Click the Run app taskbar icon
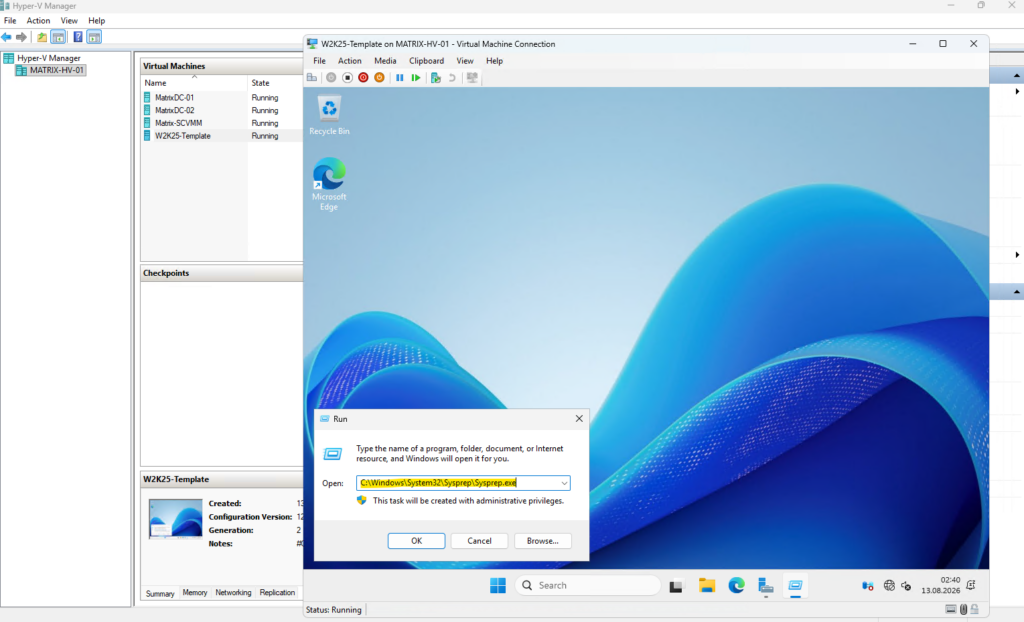The image size is (1024, 622). (795, 585)
